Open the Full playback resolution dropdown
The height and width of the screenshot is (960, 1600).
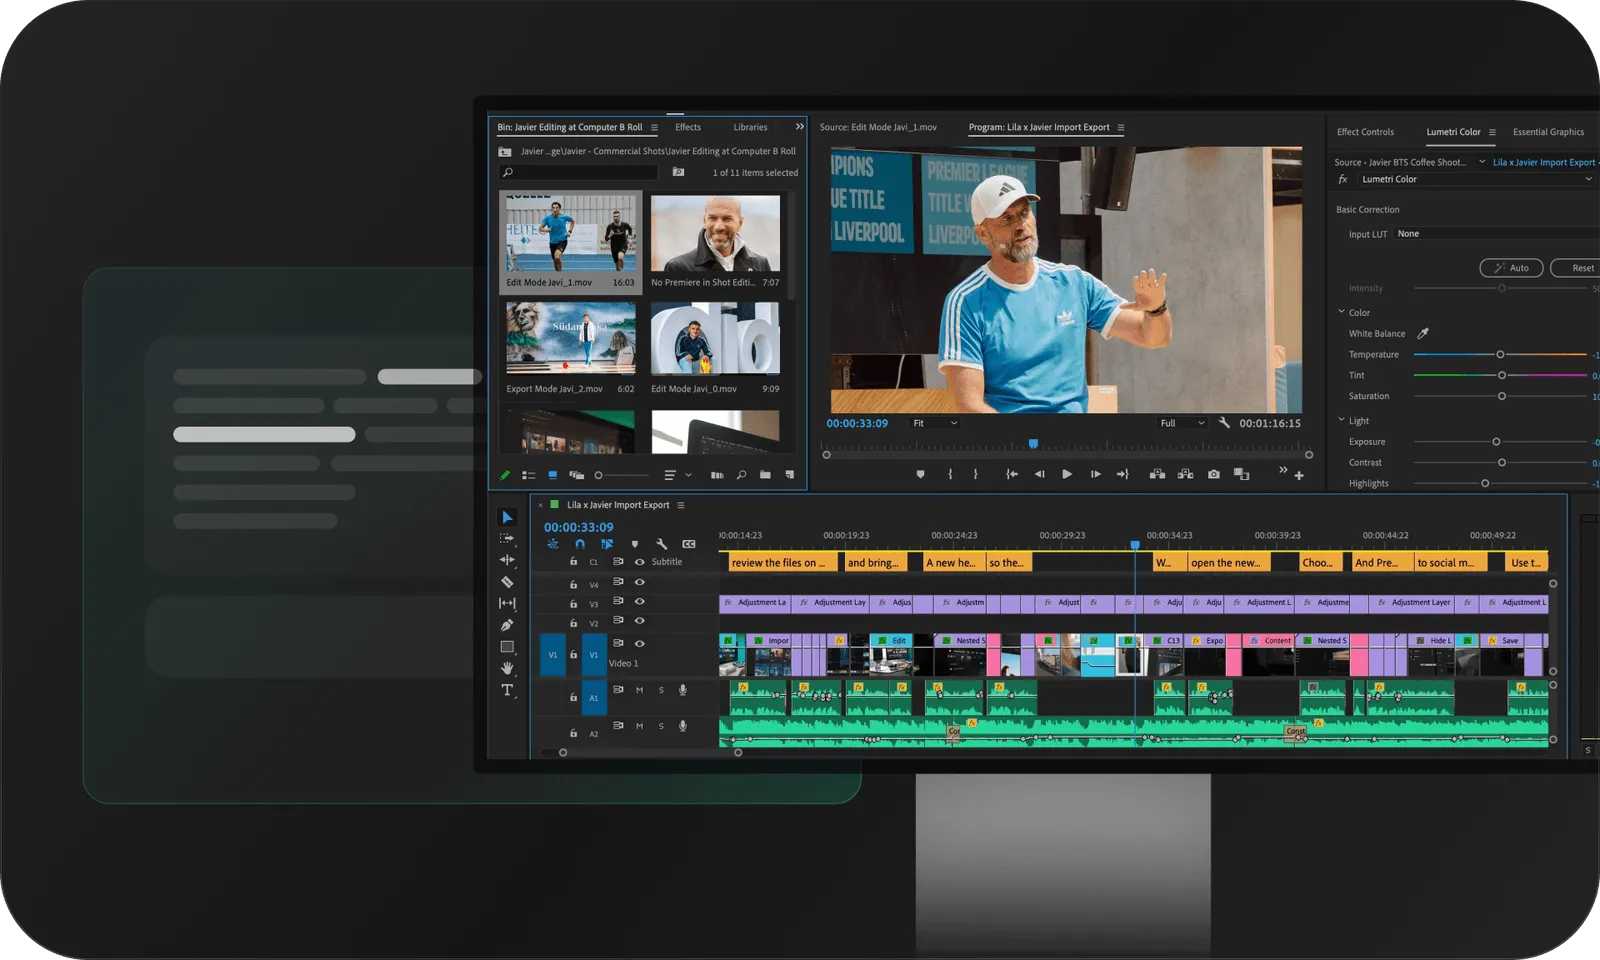point(1182,423)
